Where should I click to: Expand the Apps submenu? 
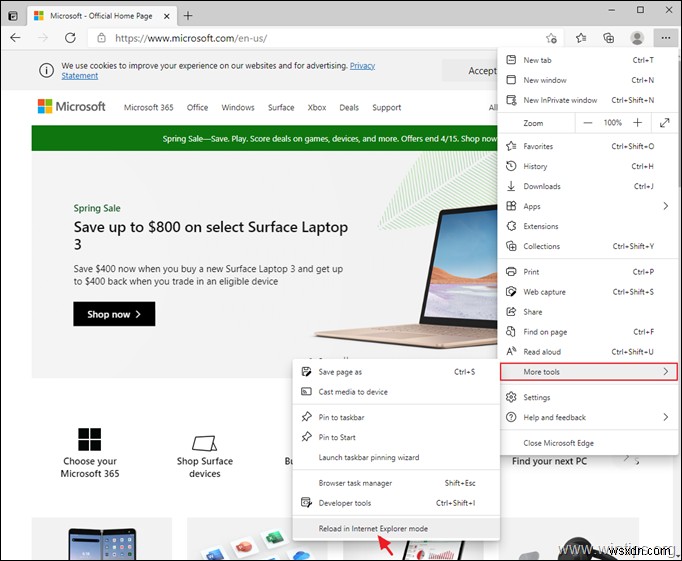click(x=588, y=206)
